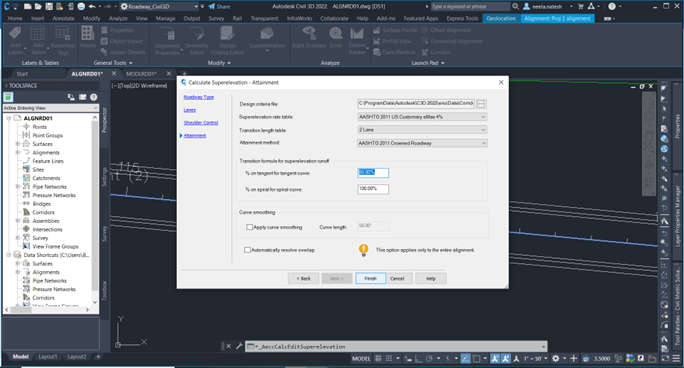Open Transition length table dropdown
Image resolution: width=684 pixels, height=368 pixels.
422,129
